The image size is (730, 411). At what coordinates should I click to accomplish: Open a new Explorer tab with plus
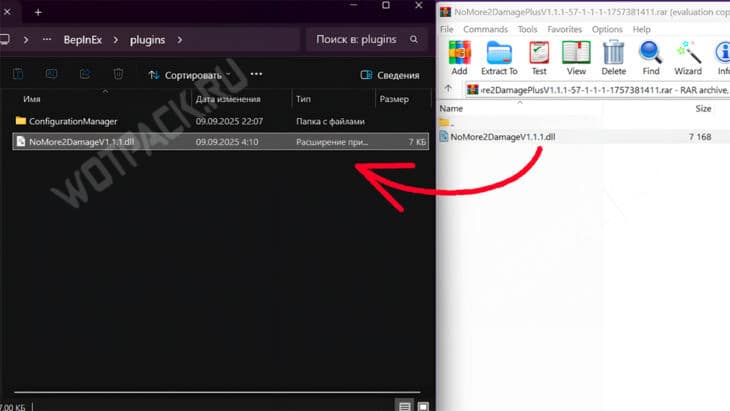pyautogui.click(x=38, y=12)
